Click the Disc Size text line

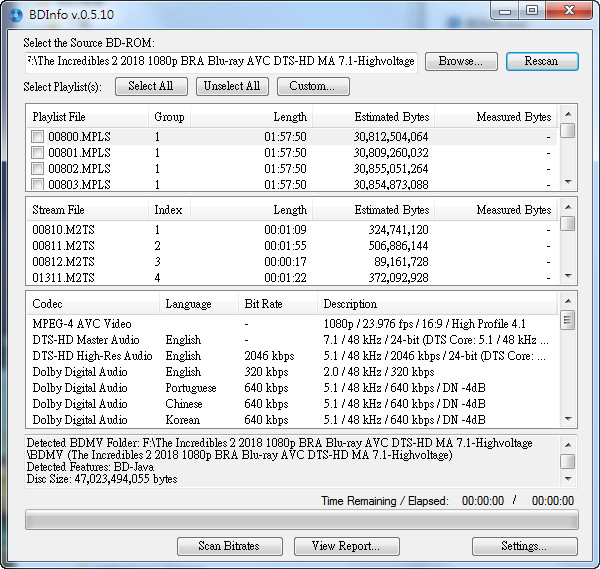pos(102,479)
